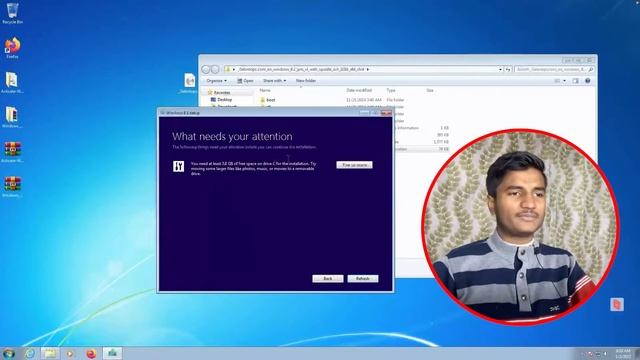
Task: Switch to Windows Setup taskbar button
Action: click(x=112, y=353)
